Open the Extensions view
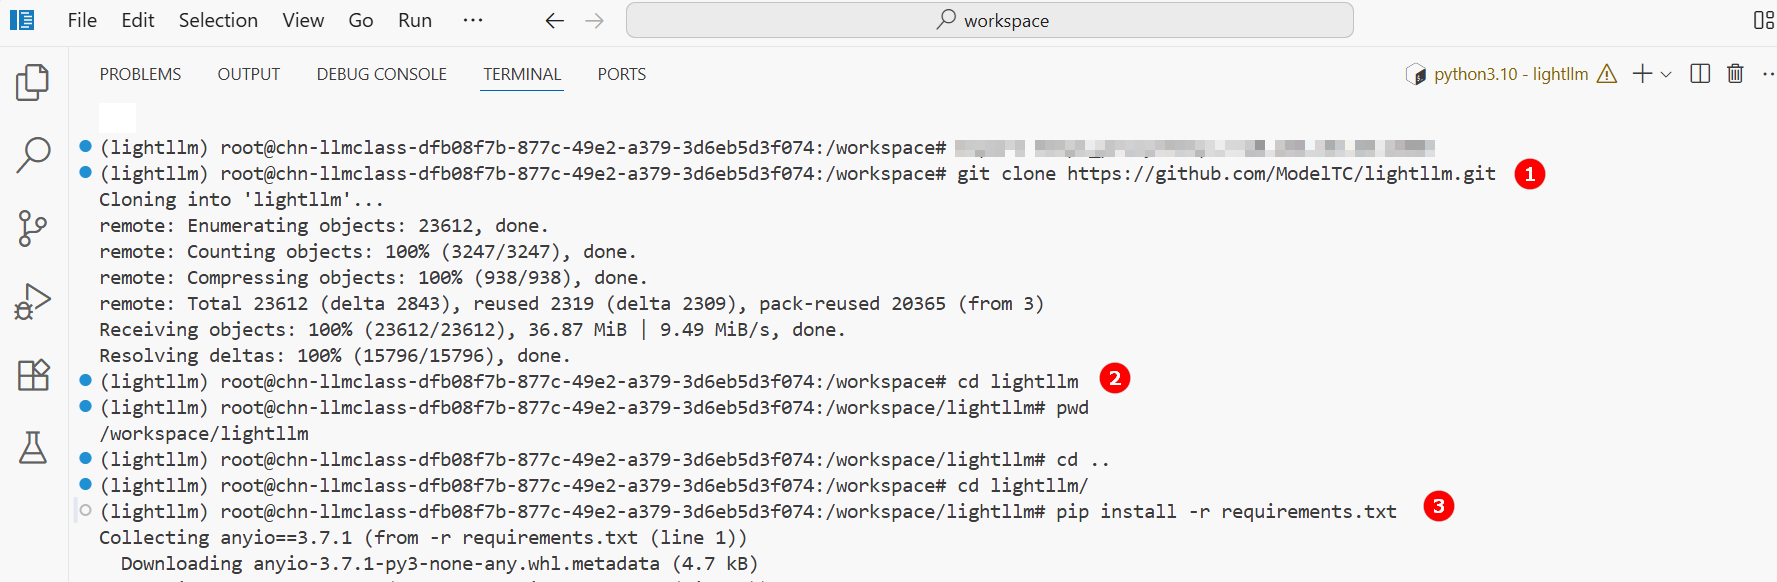Screen dimensions: 1777x582 tap(33, 375)
